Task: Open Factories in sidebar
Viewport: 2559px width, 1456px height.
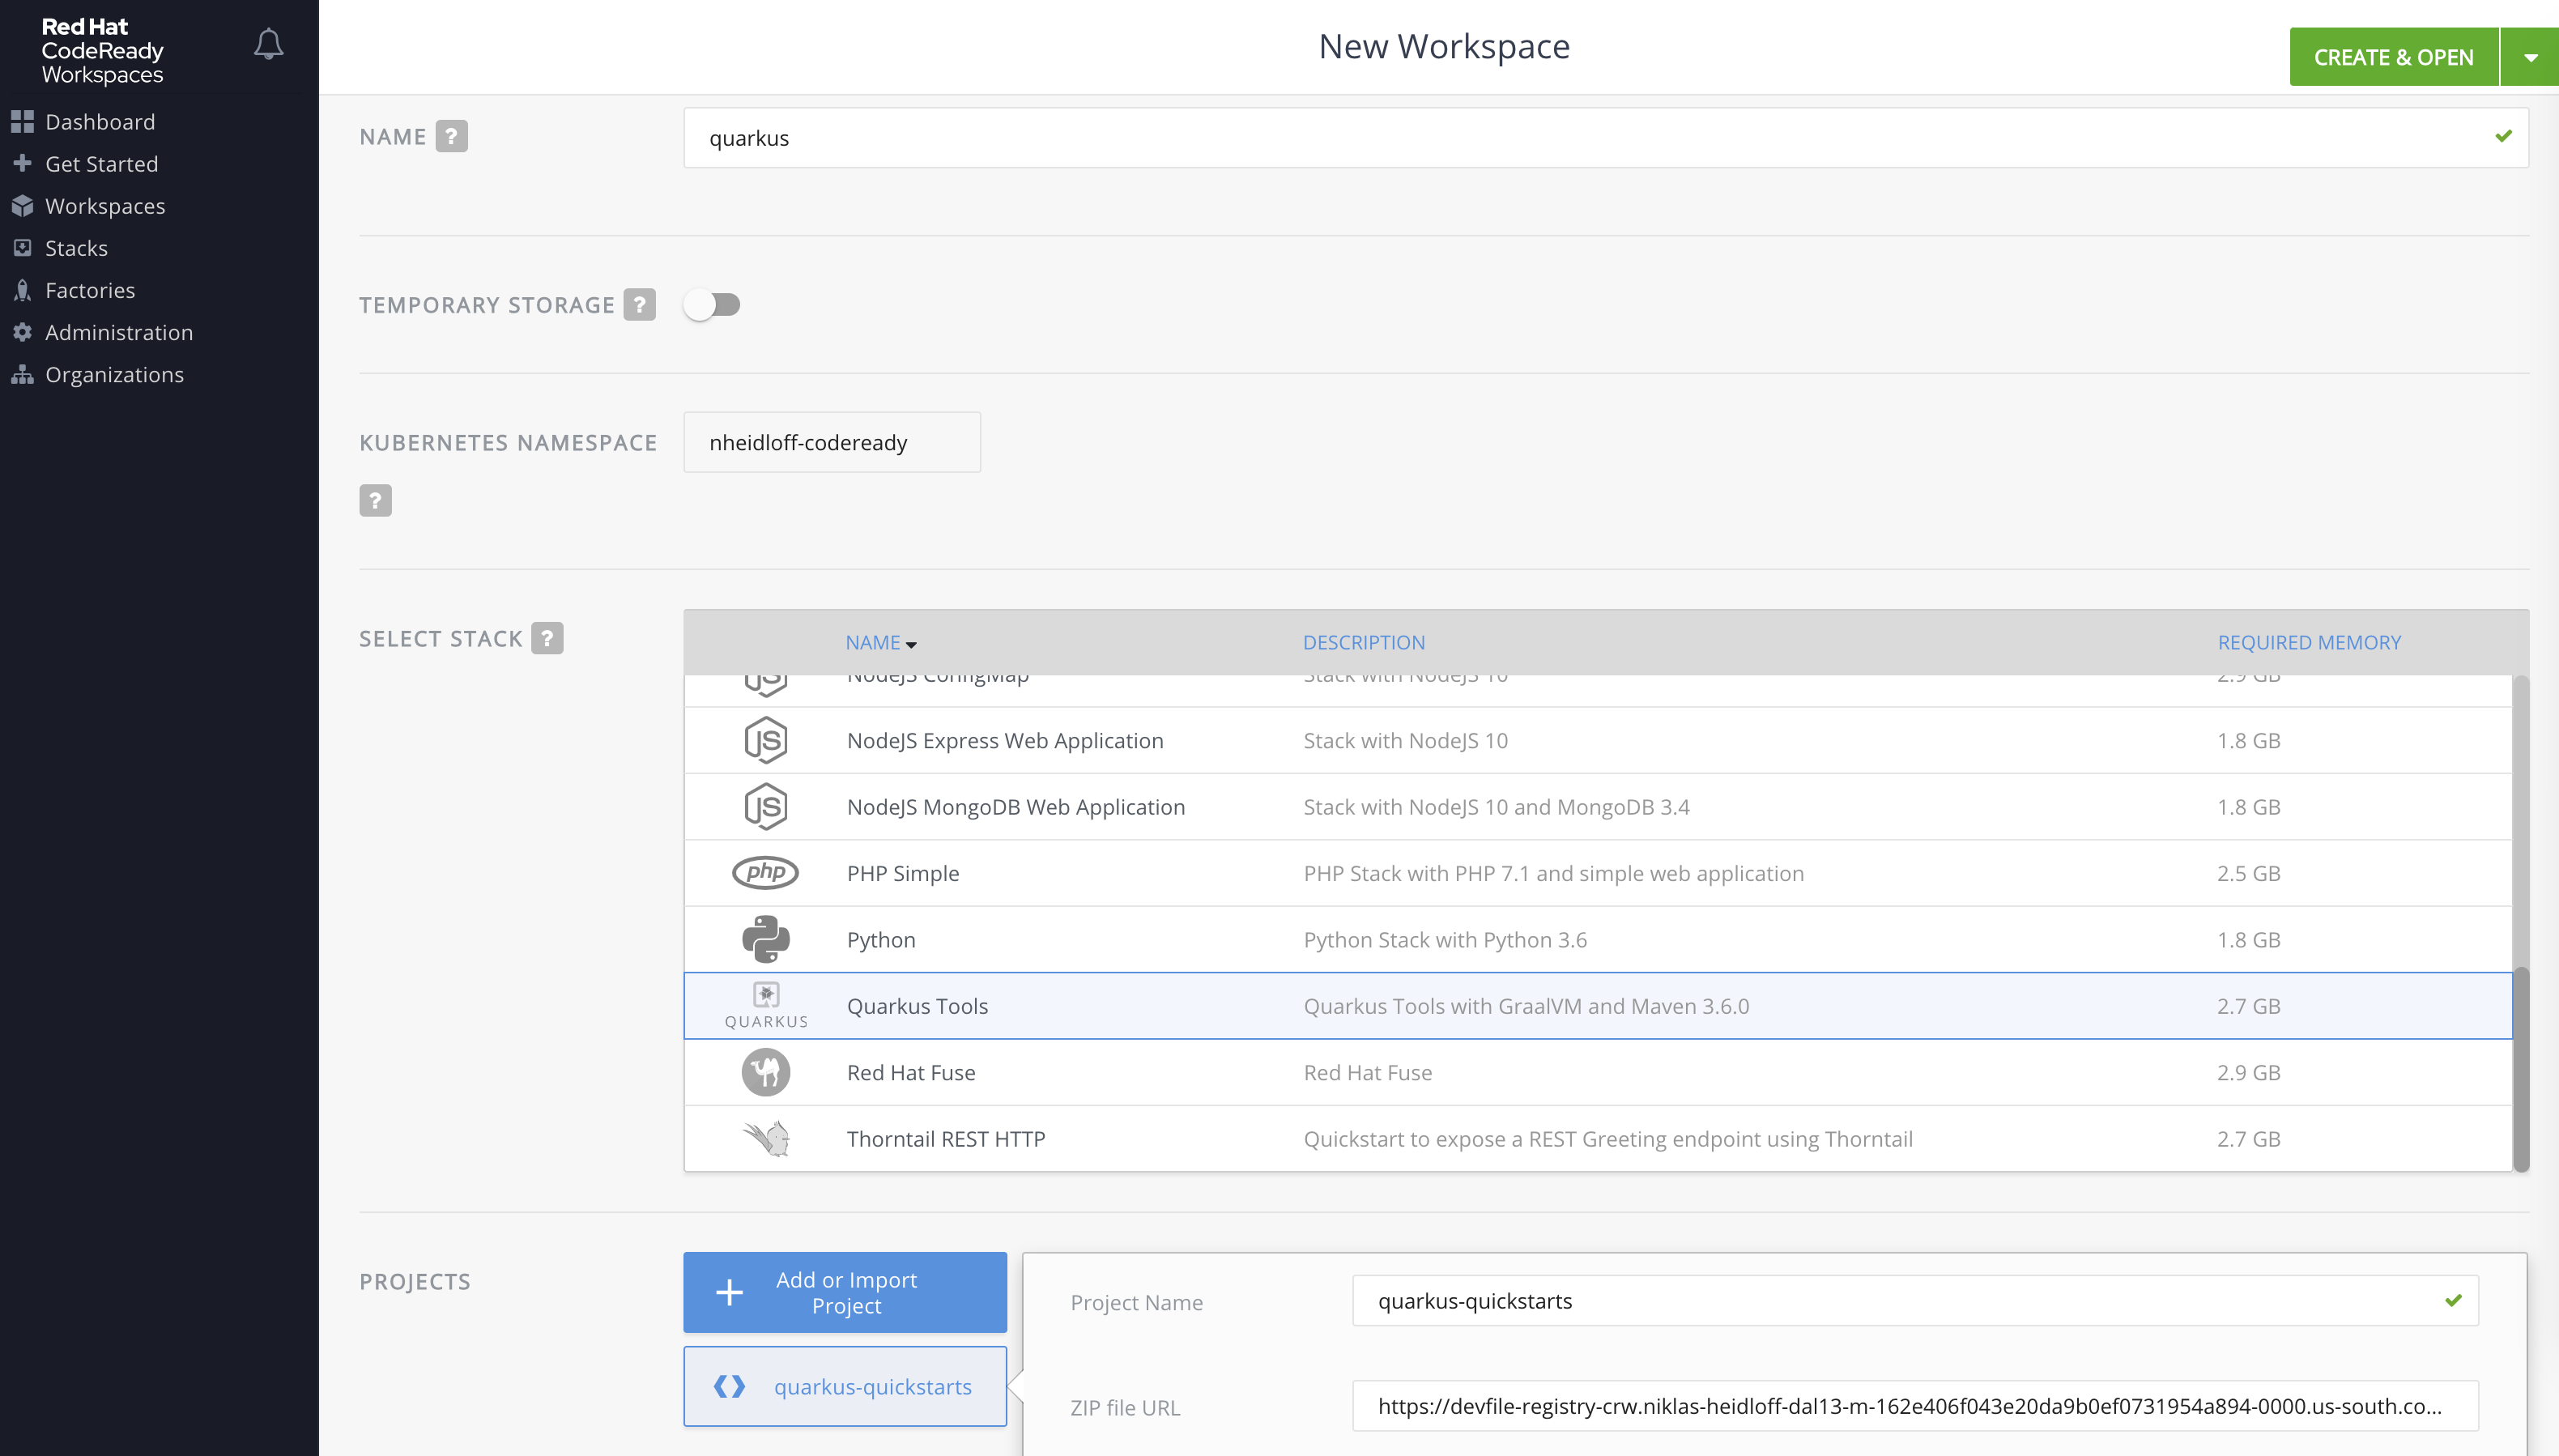Action: (x=90, y=290)
